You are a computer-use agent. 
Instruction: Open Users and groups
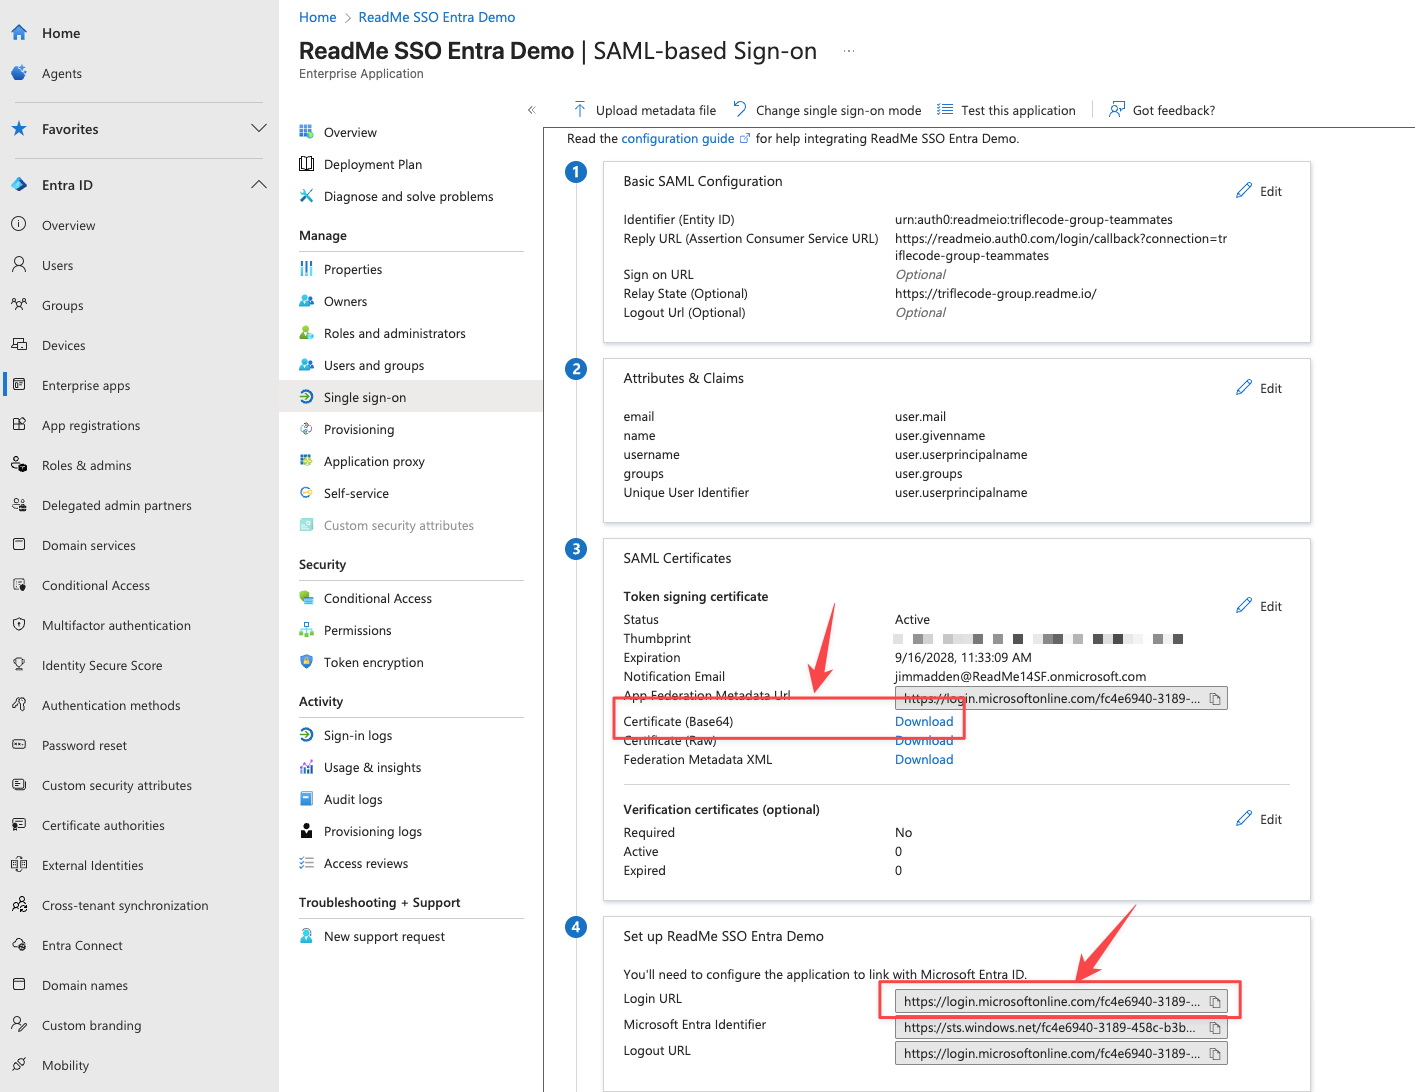(374, 365)
